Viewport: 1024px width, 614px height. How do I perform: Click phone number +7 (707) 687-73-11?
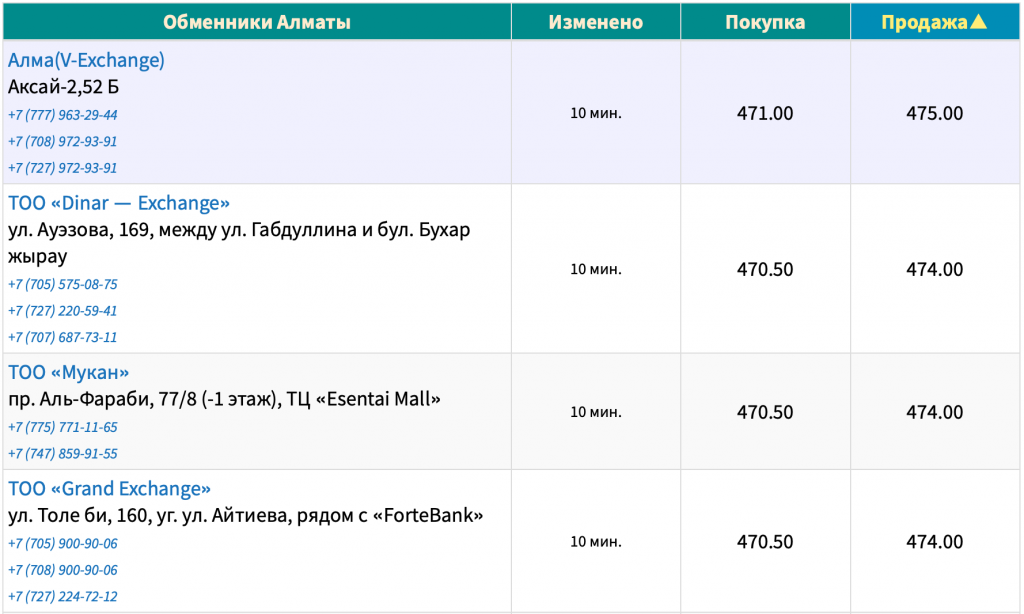[x=63, y=338]
